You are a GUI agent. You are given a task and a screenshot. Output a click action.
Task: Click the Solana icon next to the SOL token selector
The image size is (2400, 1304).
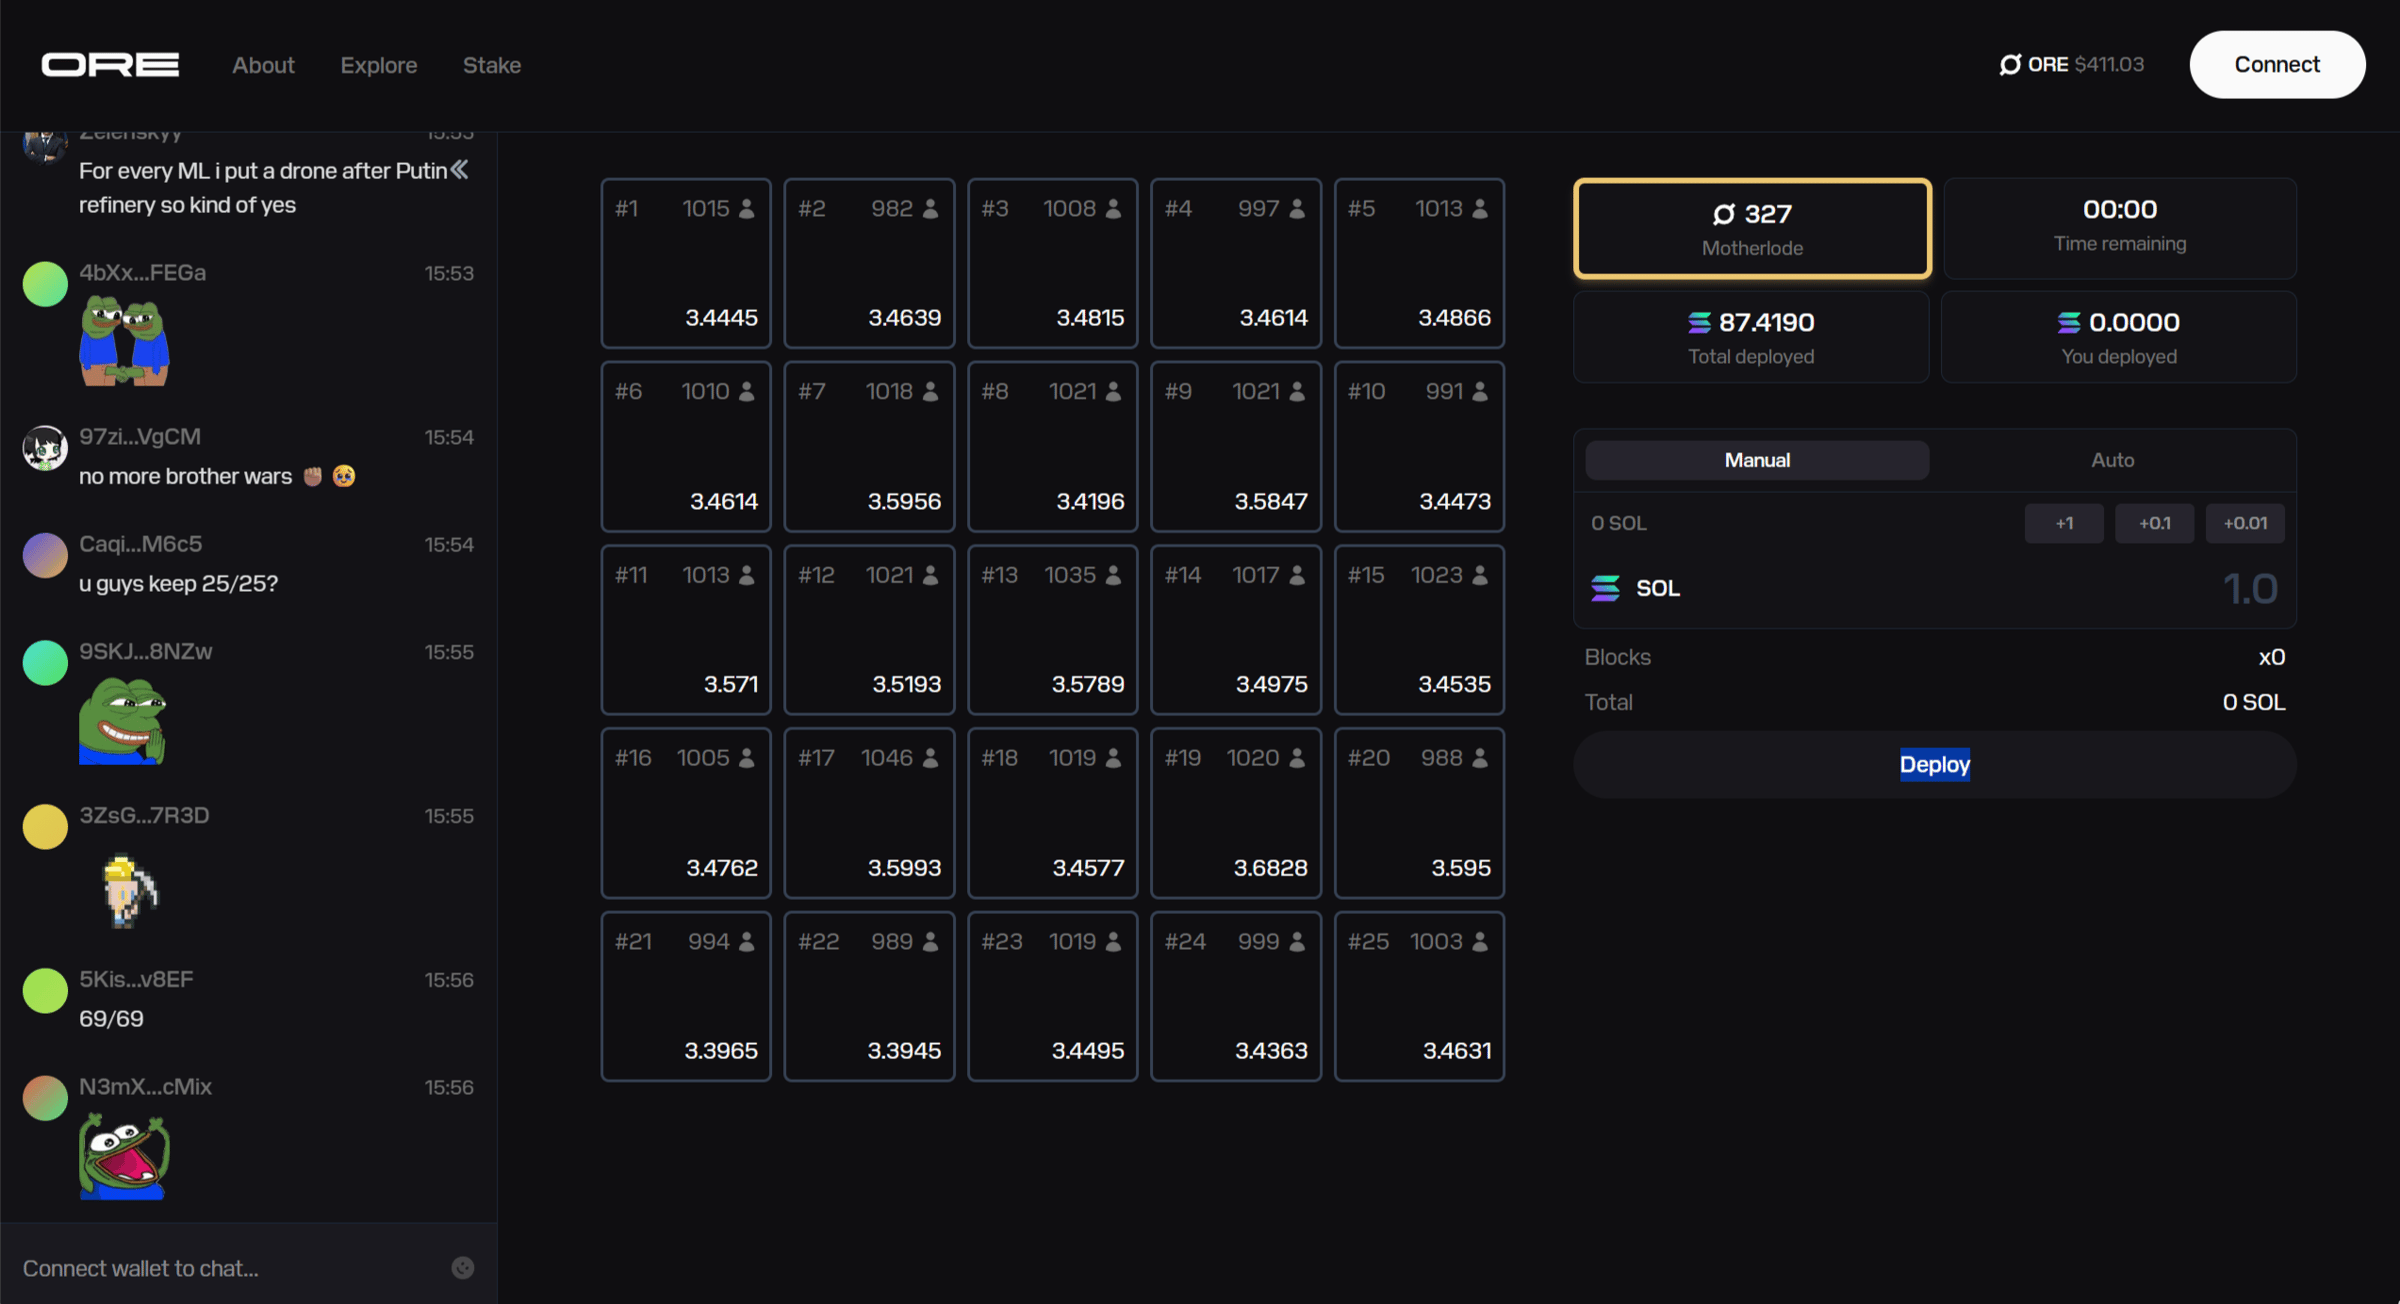(x=1605, y=588)
